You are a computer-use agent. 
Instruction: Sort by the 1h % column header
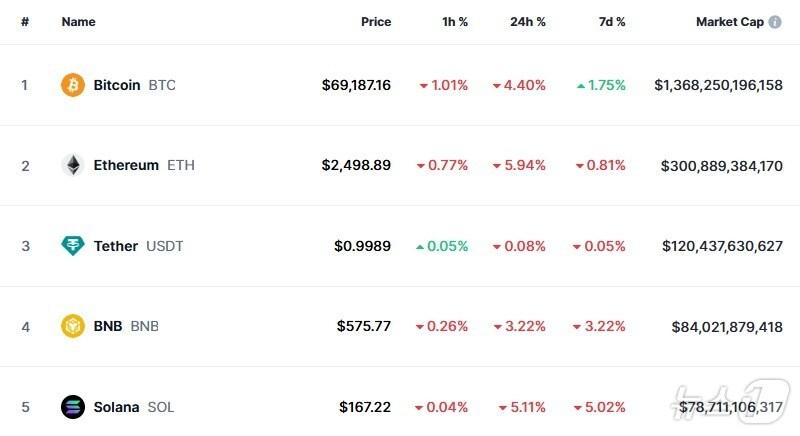coord(454,22)
